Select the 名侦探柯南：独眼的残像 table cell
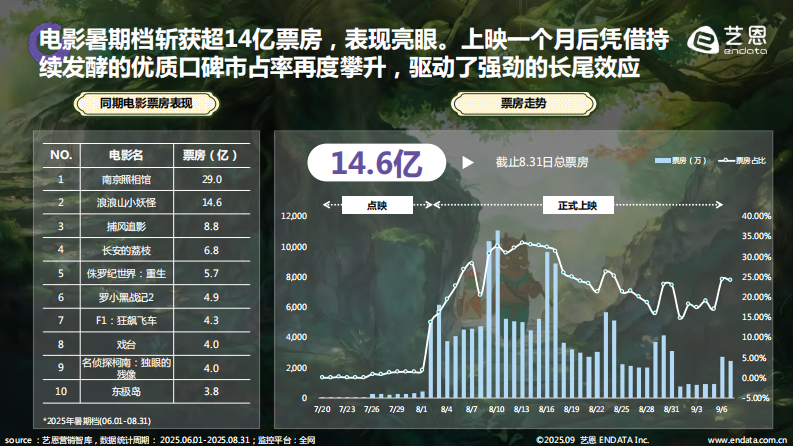Screen dimensions: 793x446 click(126, 368)
